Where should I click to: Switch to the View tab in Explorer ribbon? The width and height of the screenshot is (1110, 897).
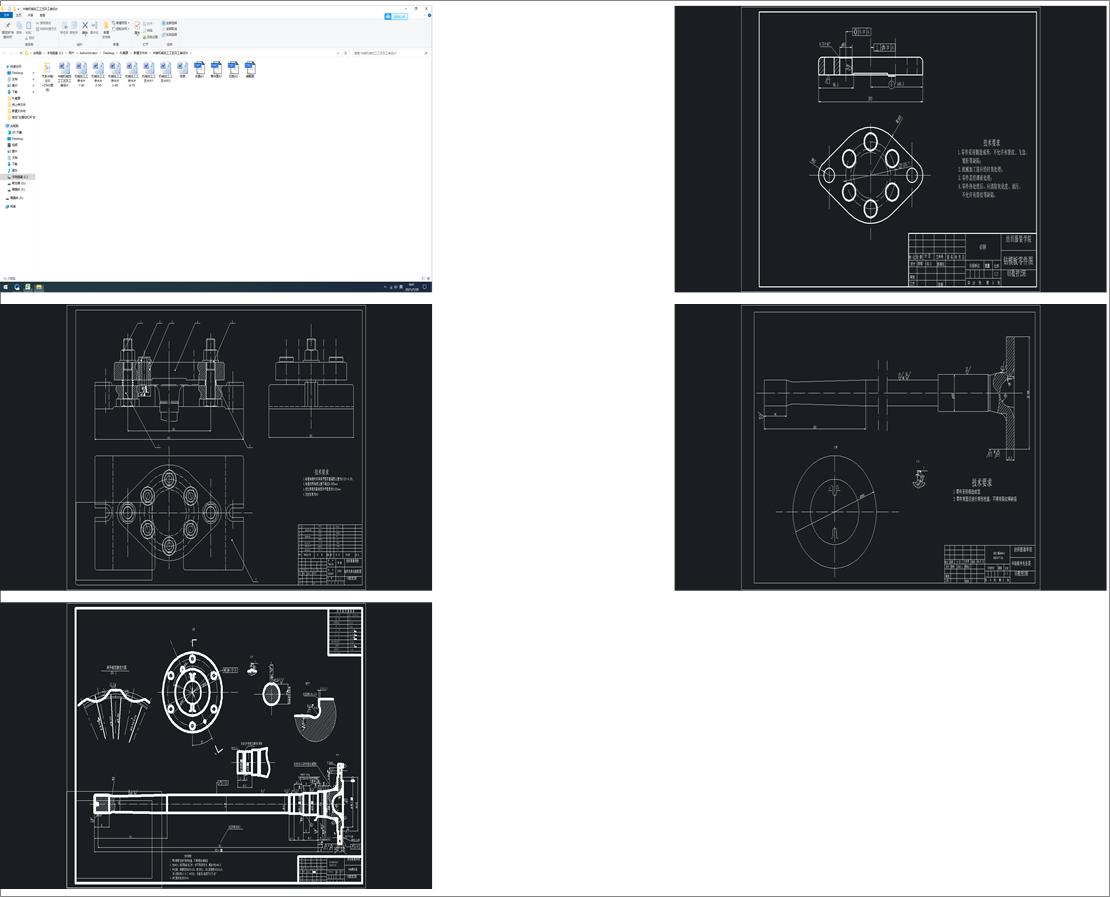coord(42,15)
